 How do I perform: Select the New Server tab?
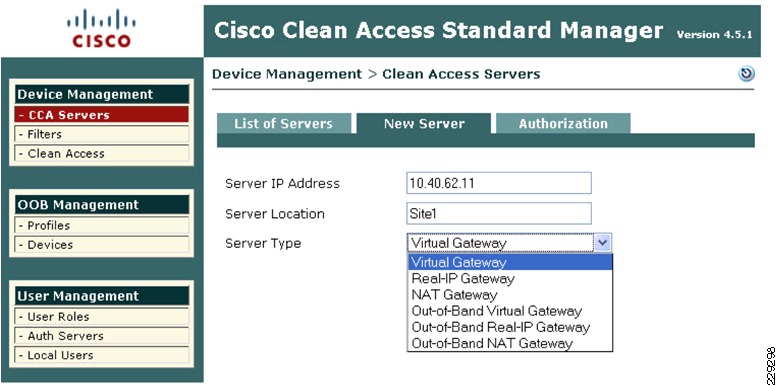(x=424, y=123)
